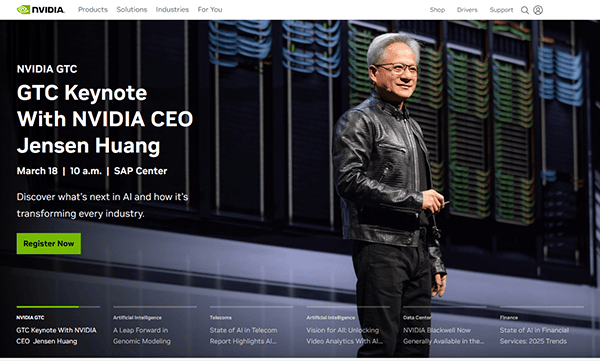Open the For You menu
Screen dimensions: 600x361
click(210, 10)
